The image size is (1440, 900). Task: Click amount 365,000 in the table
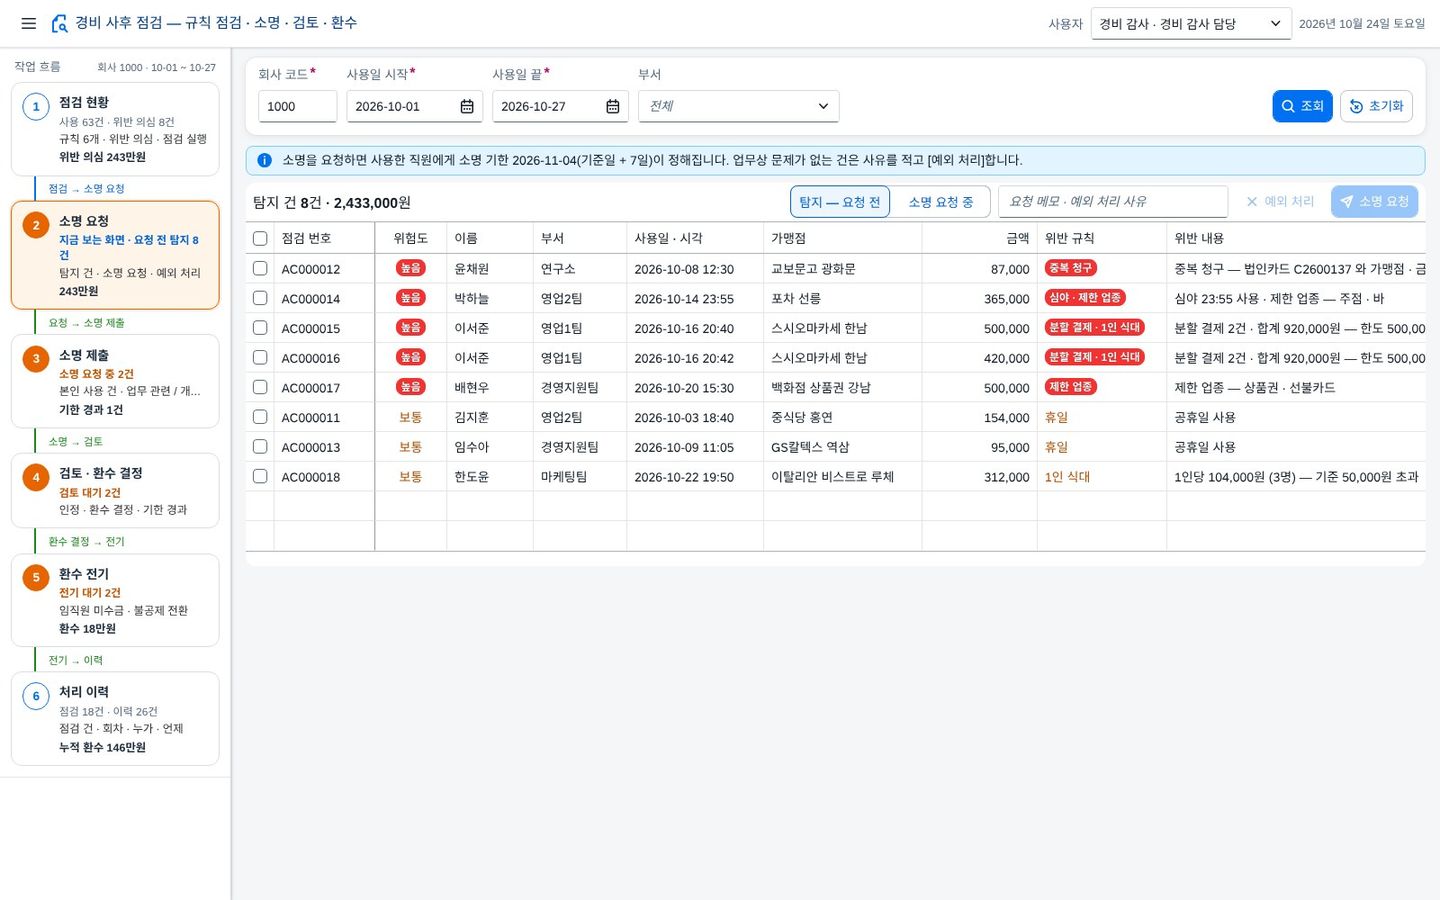point(1007,299)
